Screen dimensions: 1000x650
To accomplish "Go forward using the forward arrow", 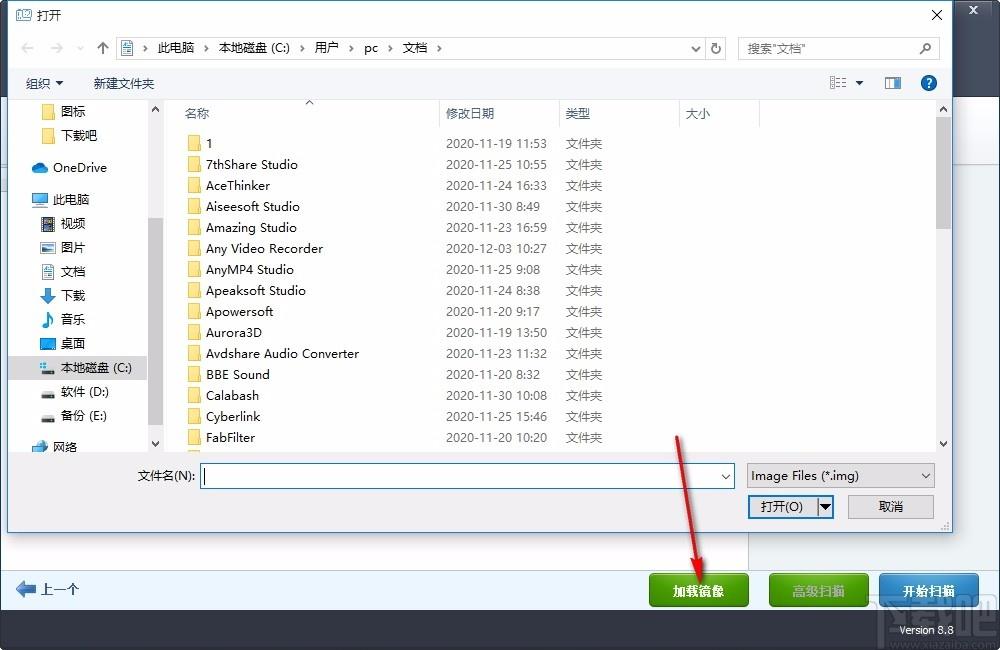I will tap(57, 48).
